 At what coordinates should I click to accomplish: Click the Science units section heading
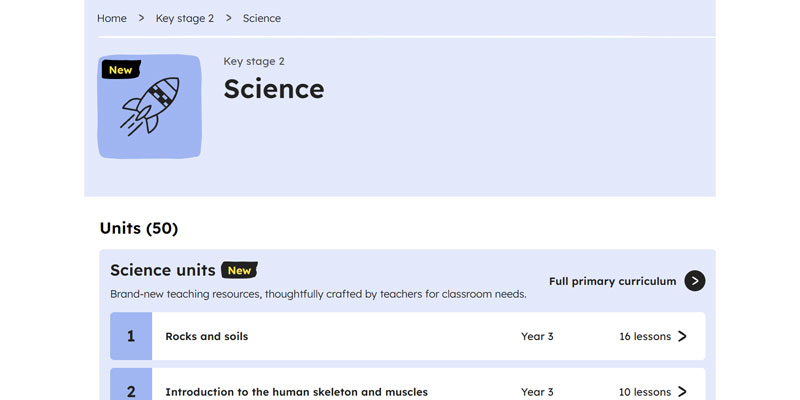[x=163, y=270]
